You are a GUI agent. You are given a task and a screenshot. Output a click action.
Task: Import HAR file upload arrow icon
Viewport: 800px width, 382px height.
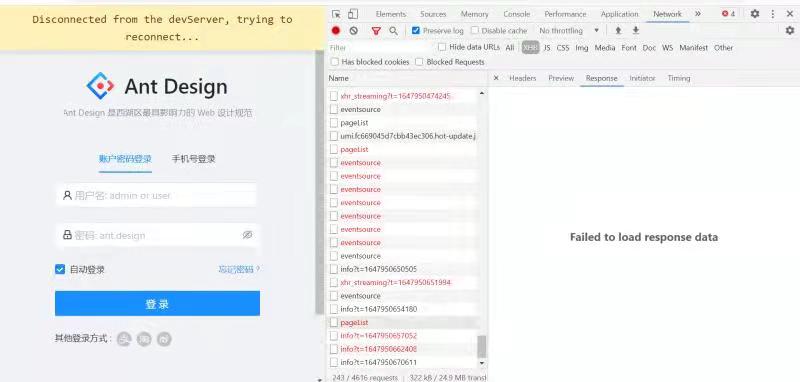point(618,31)
